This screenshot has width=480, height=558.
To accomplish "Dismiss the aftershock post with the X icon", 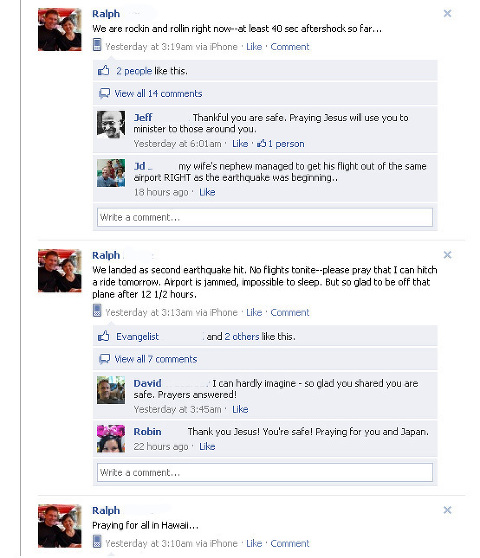I will (447, 14).
